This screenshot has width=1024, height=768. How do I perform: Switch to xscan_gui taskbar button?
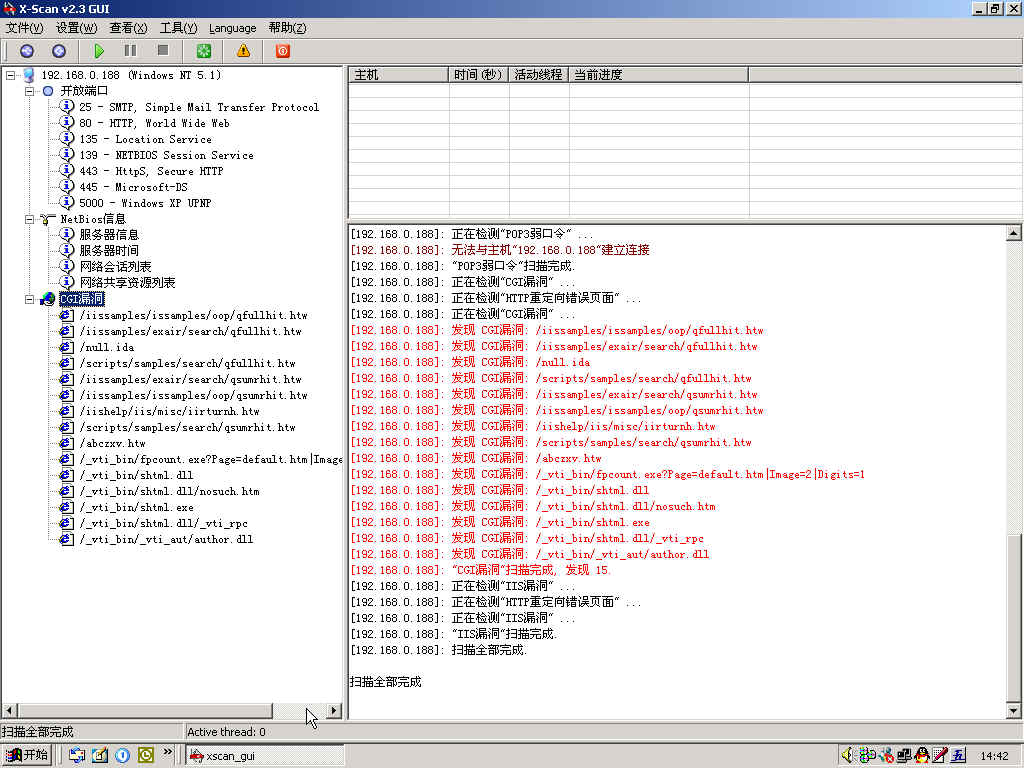[264, 756]
